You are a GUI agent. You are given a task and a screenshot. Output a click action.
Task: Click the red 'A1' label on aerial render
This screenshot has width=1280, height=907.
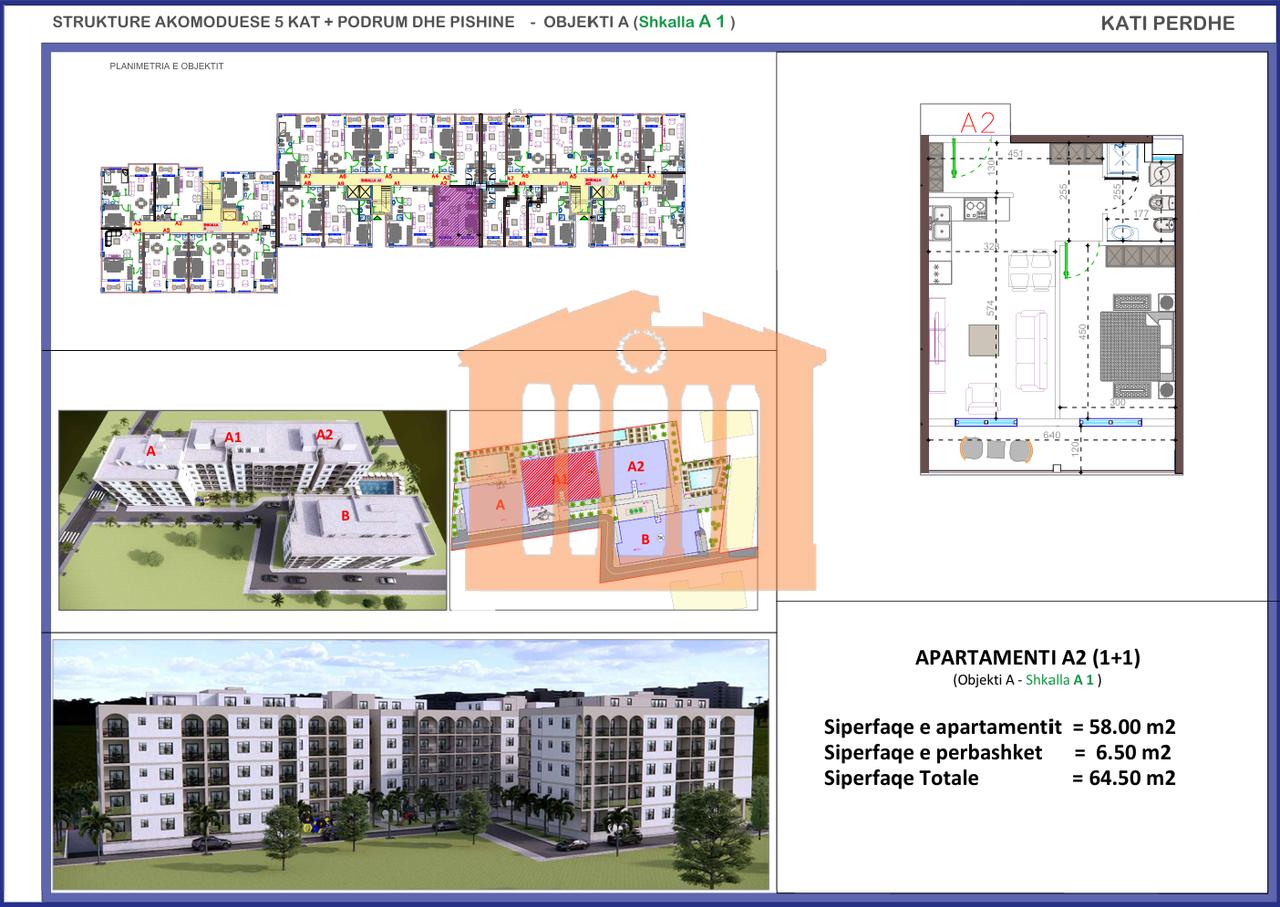(x=233, y=437)
